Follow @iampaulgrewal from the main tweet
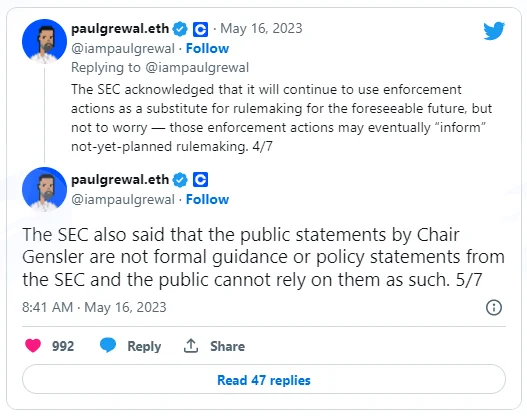This screenshot has height=417, width=527. point(207,199)
